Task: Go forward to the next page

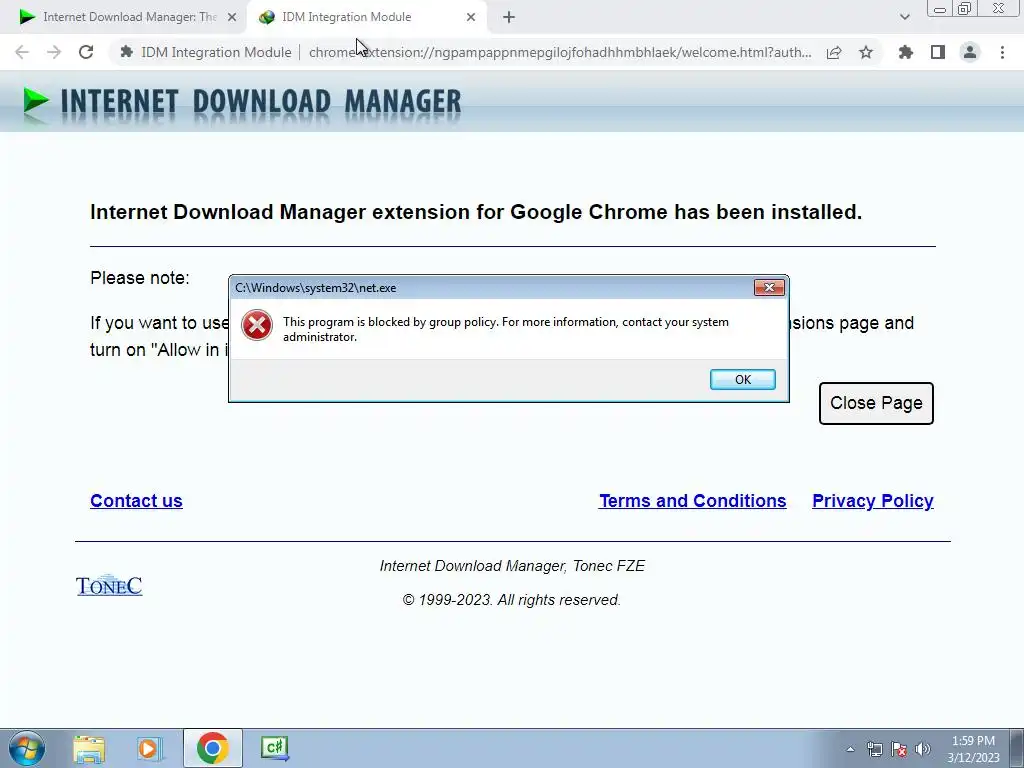Action: pyautogui.click(x=54, y=52)
